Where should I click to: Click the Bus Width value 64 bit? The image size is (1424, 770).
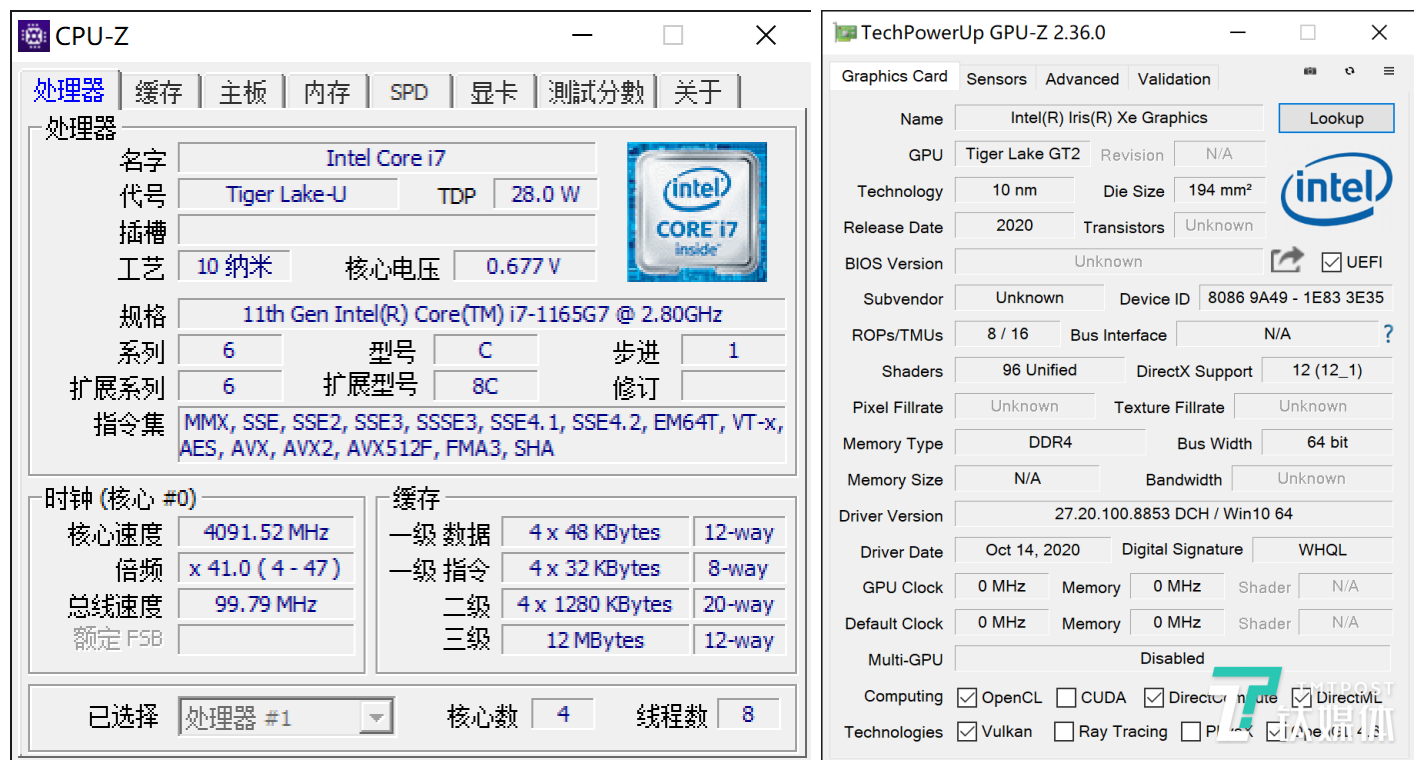point(1327,442)
